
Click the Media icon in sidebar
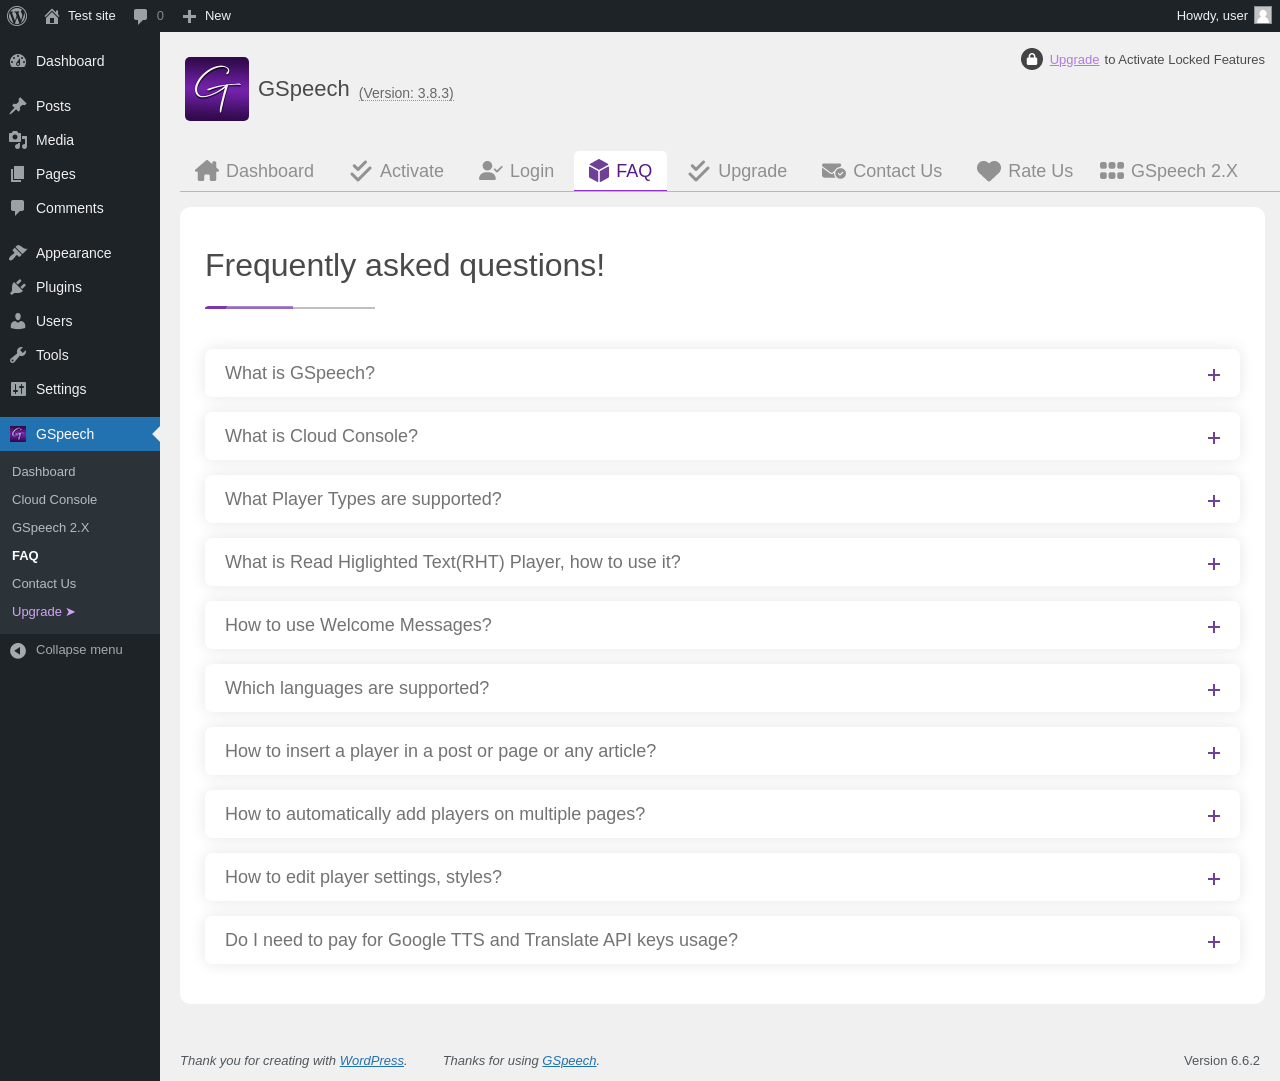[18, 140]
